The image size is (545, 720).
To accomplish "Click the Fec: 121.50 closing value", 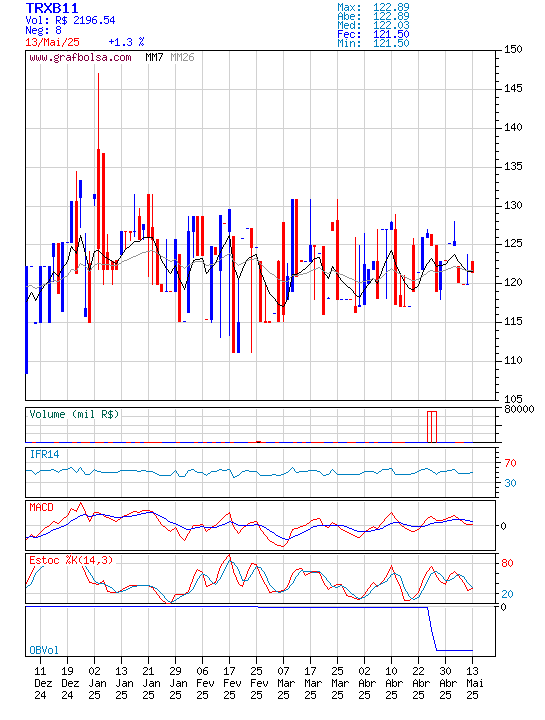I will click(x=373, y=34).
